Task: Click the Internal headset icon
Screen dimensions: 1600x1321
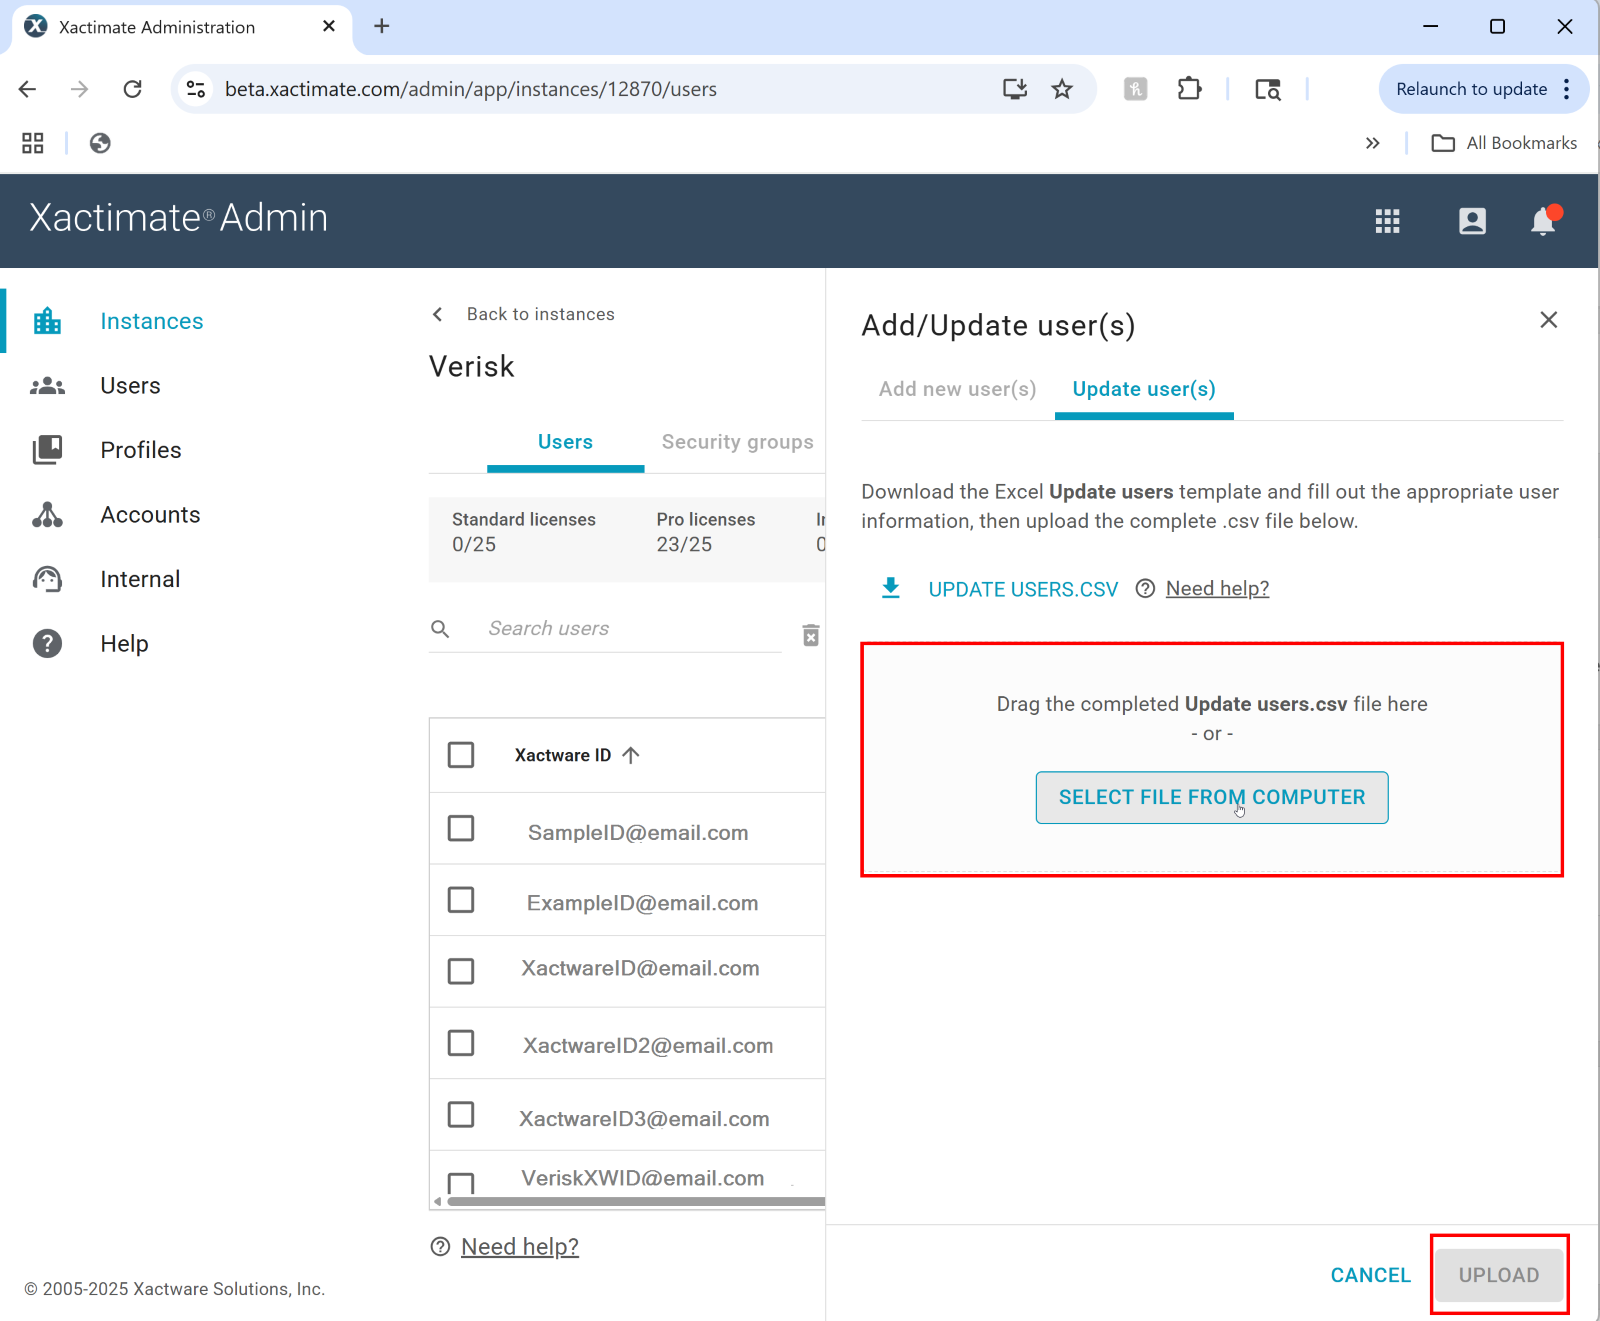Action: (47, 579)
